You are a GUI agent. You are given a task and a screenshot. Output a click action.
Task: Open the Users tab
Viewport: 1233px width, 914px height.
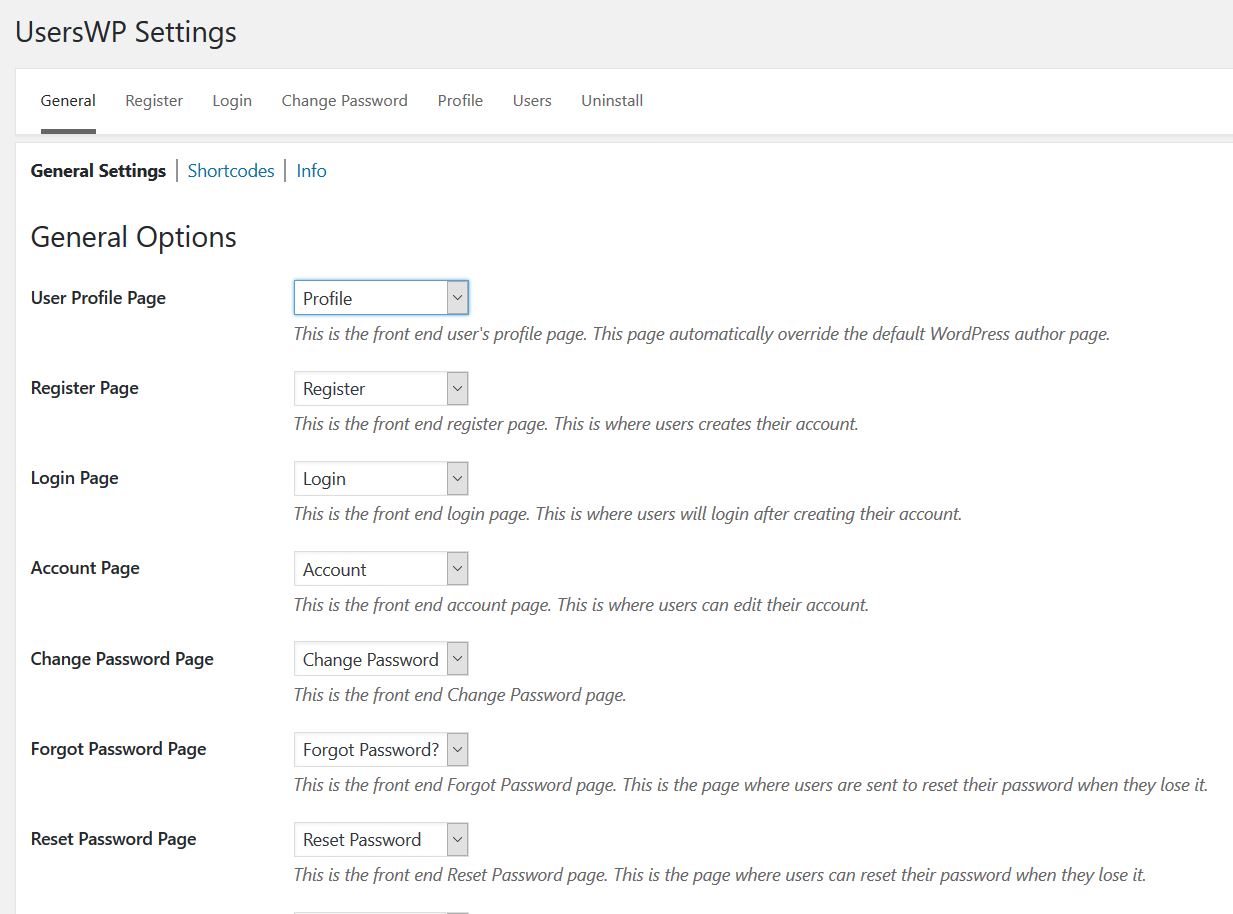click(532, 101)
